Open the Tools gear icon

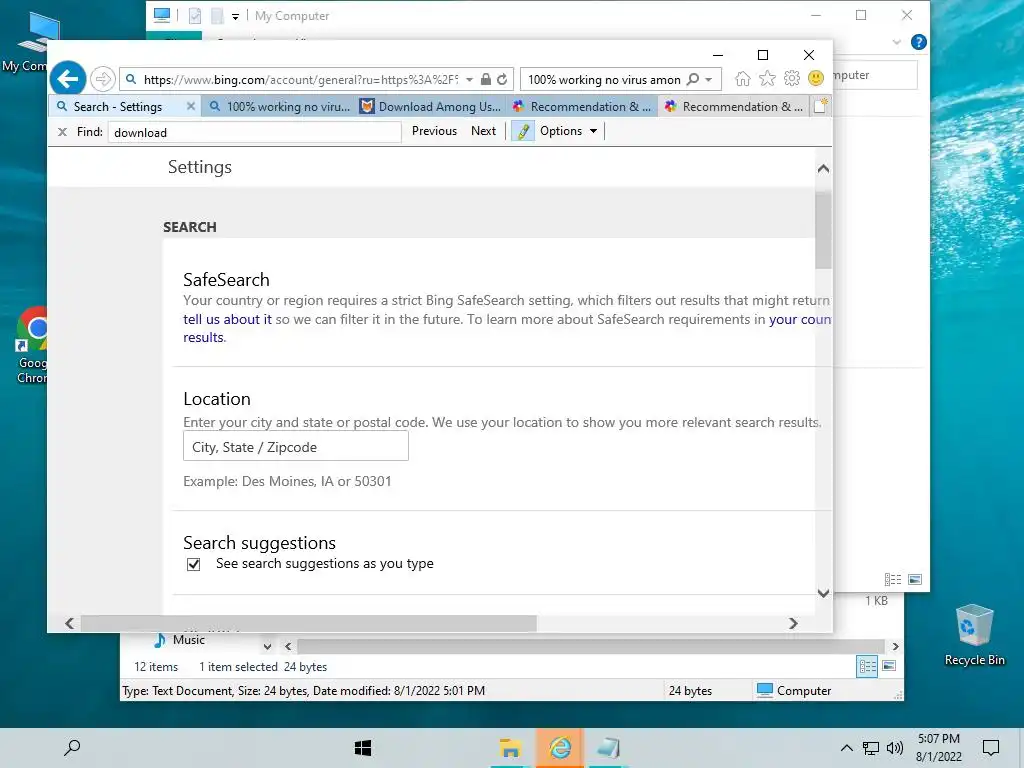pyautogui.click(x=792, y=79)
